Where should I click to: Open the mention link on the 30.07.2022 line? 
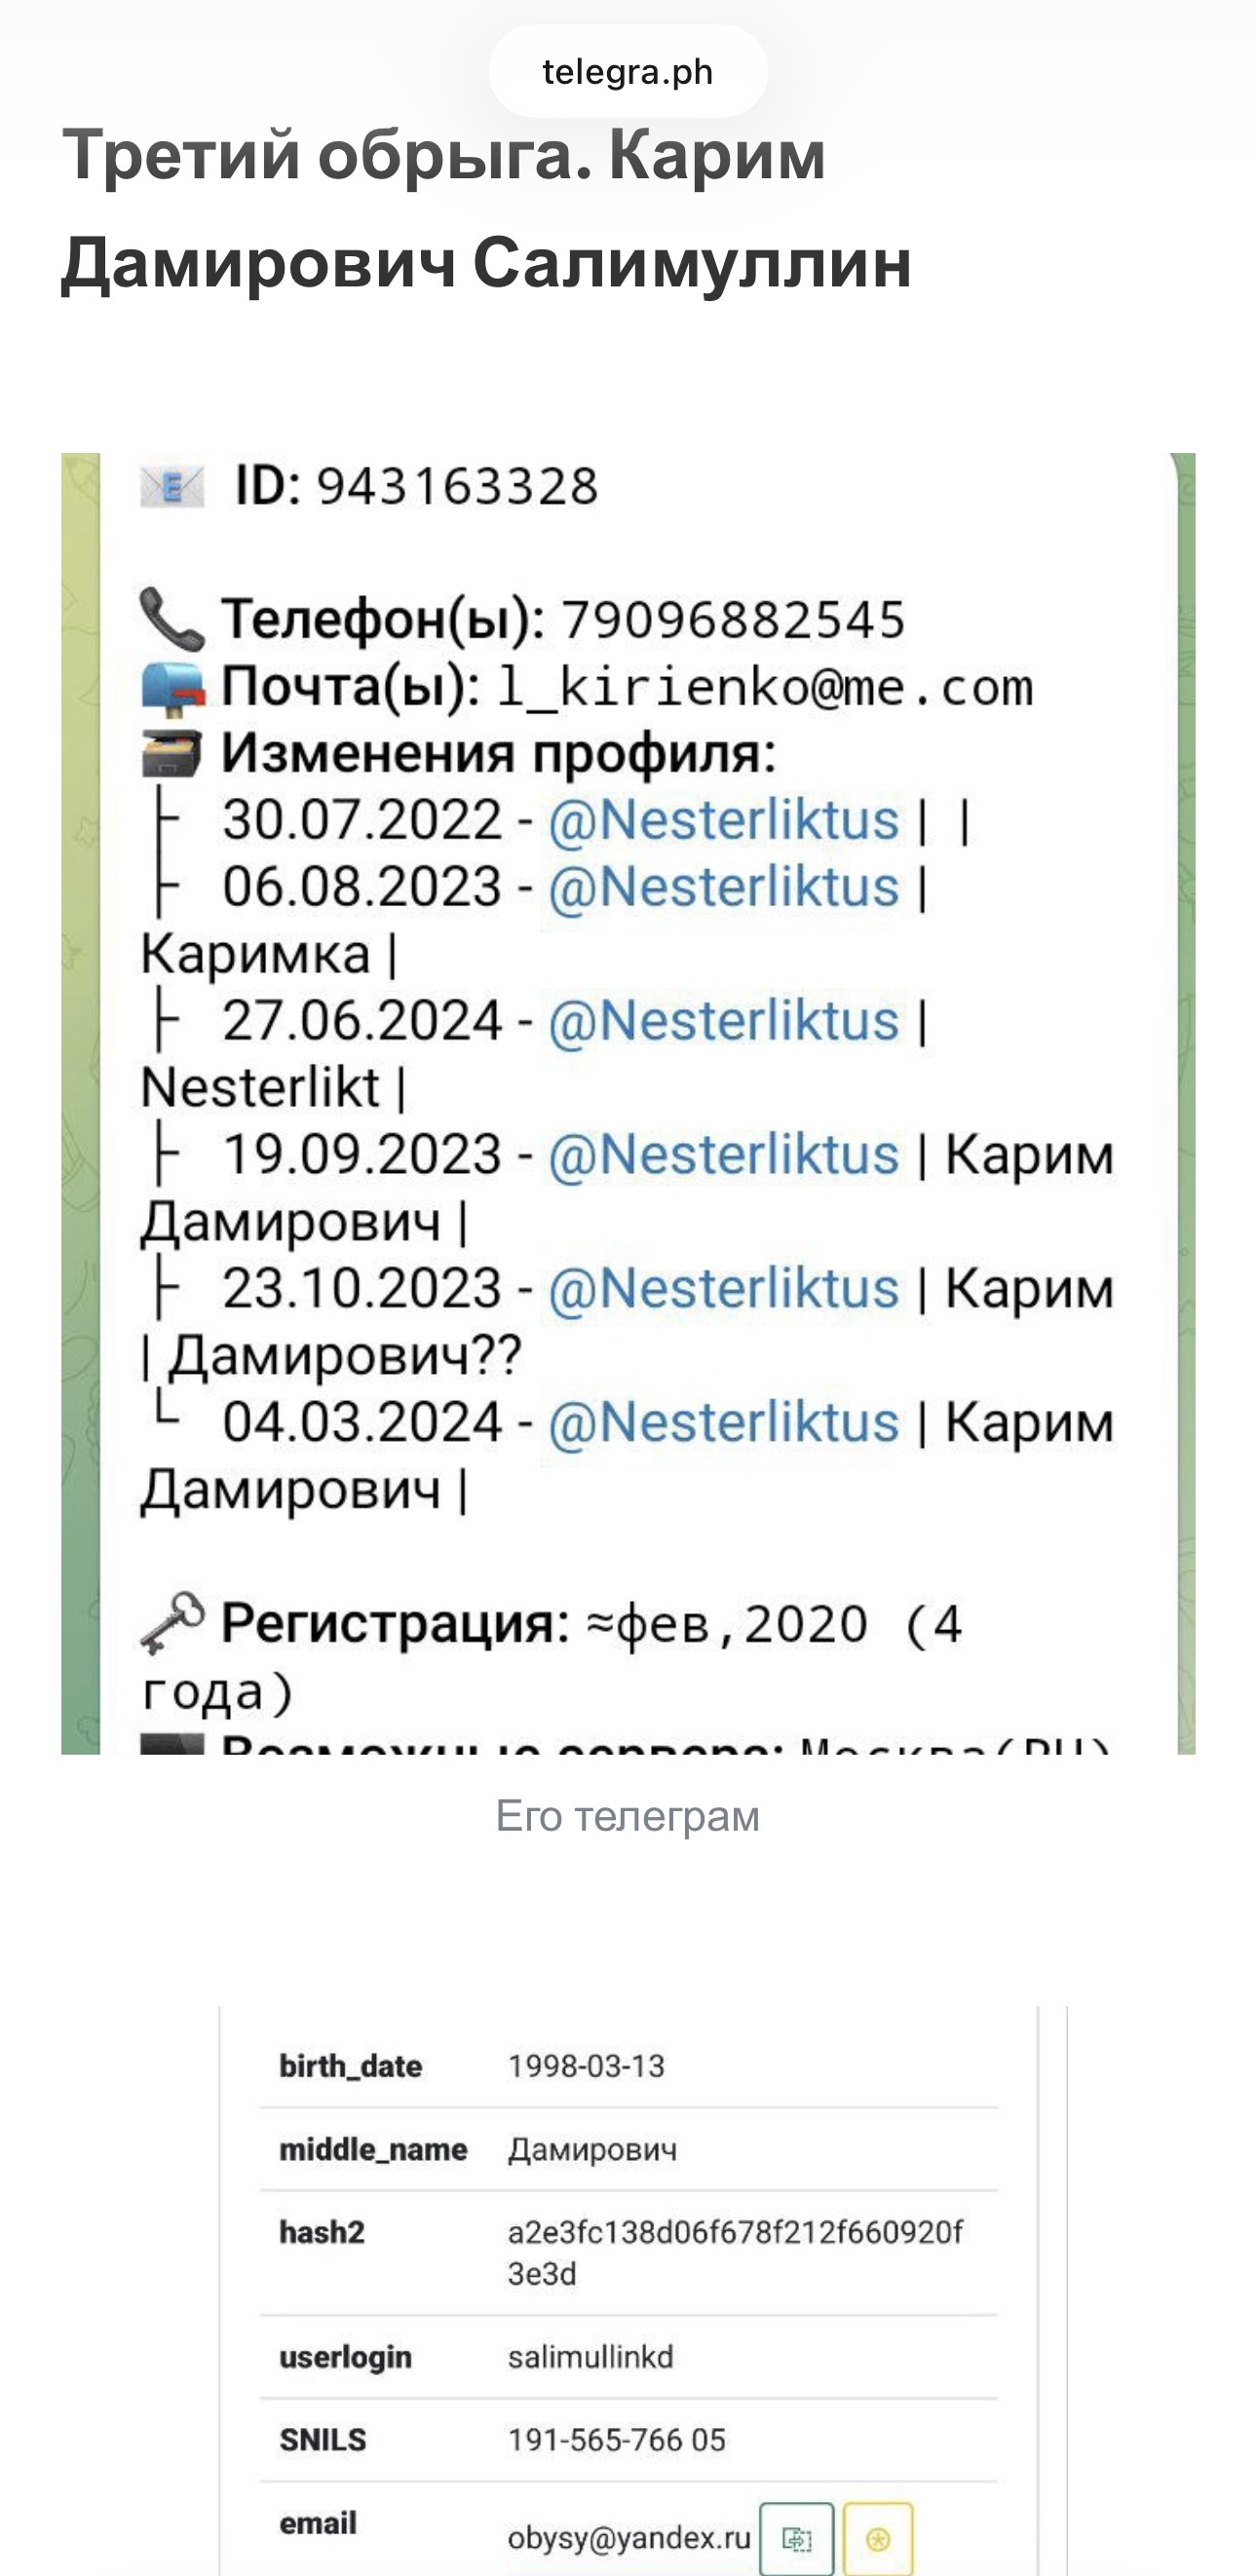pos(724,820)
